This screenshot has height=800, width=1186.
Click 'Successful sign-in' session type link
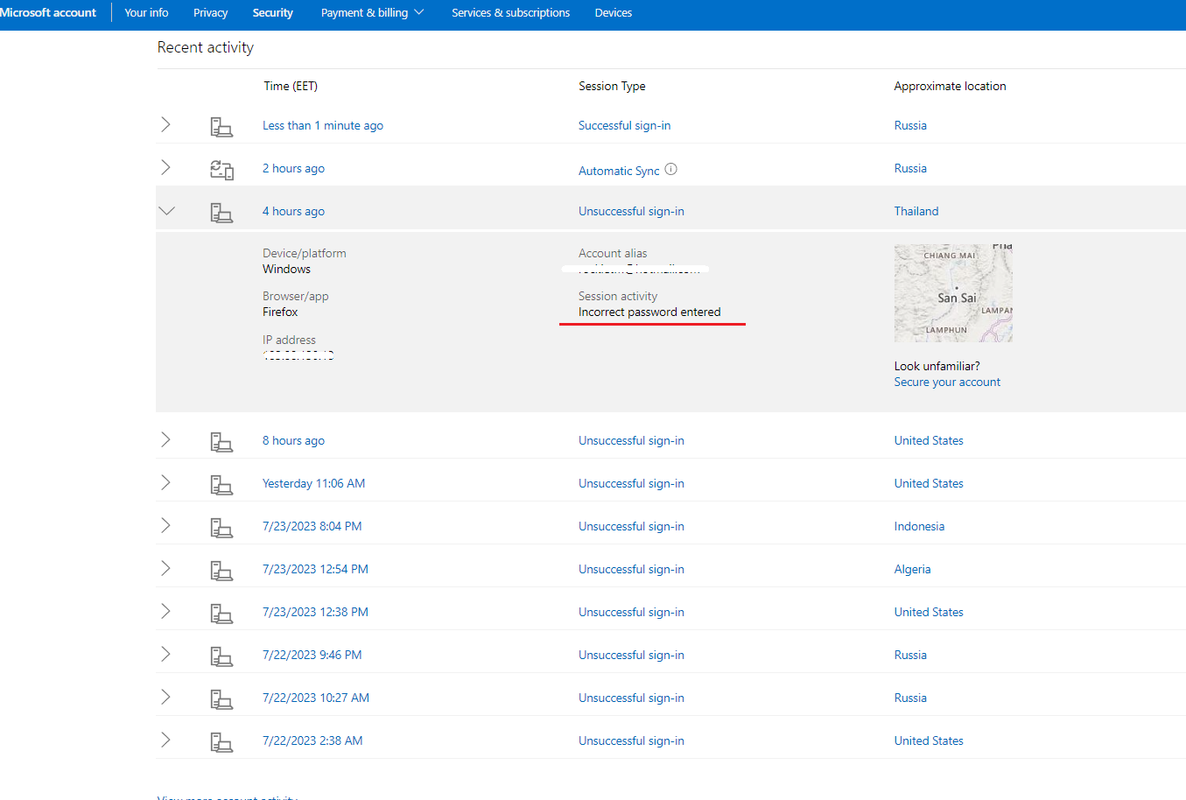pos(624,126)
